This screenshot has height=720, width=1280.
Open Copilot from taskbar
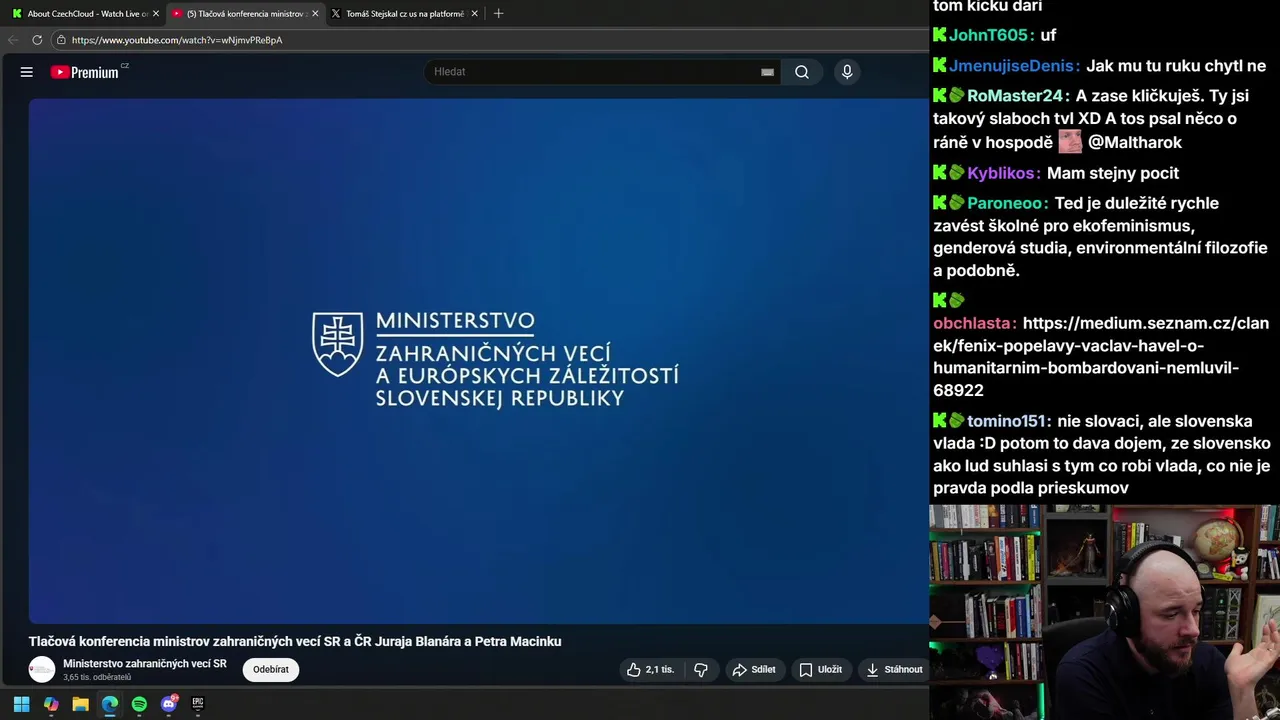51,704
